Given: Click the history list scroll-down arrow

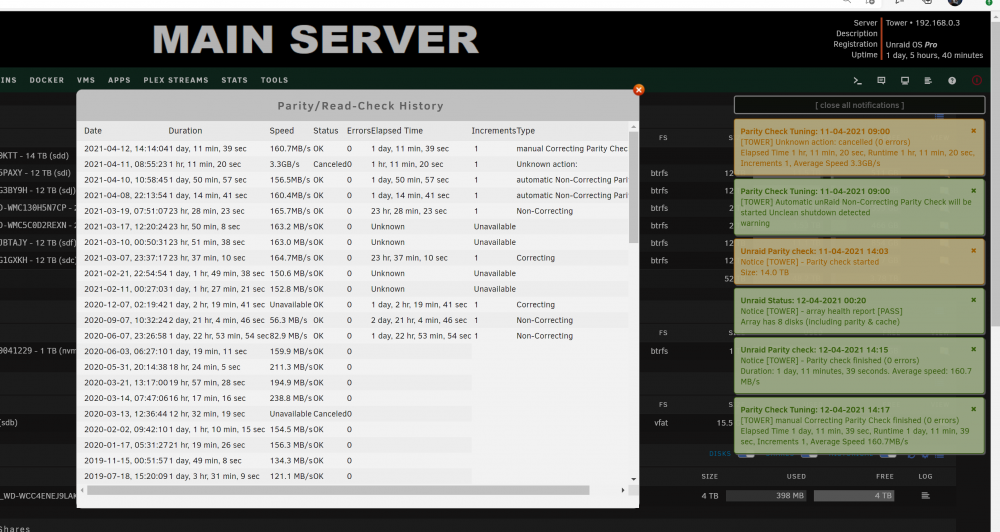Looking at the screenshot, I should 633,478.
